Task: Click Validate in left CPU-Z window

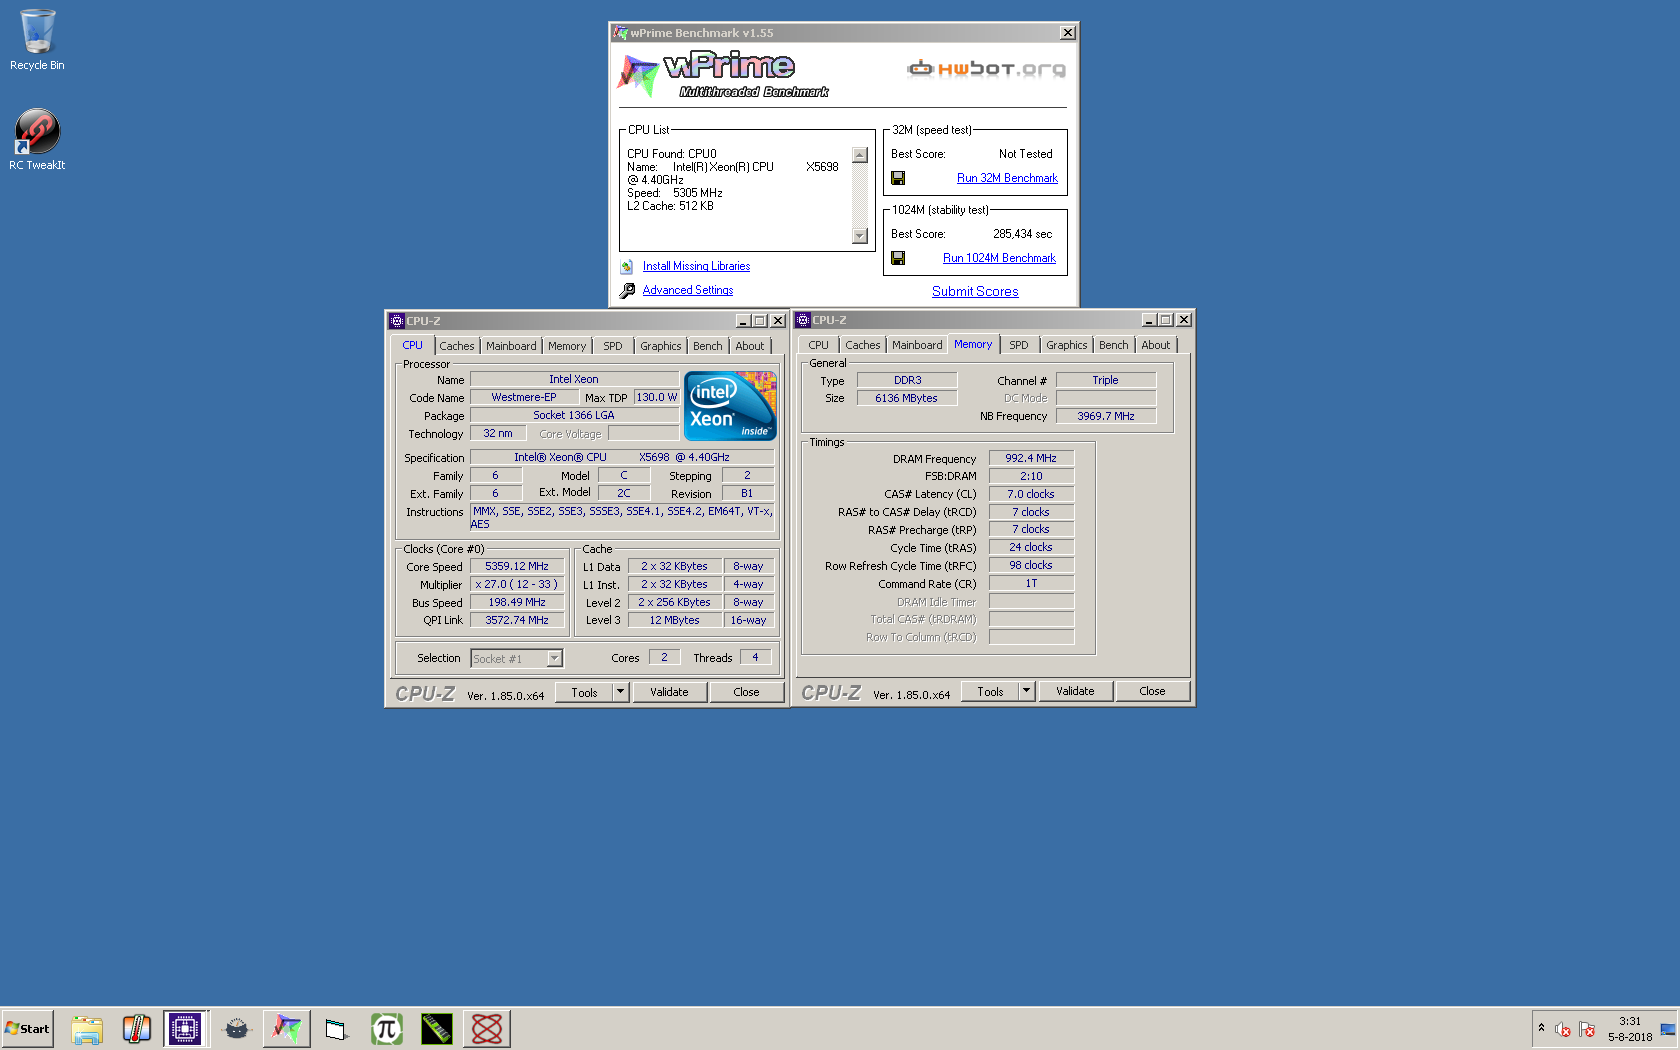Action: coord(670,692)
